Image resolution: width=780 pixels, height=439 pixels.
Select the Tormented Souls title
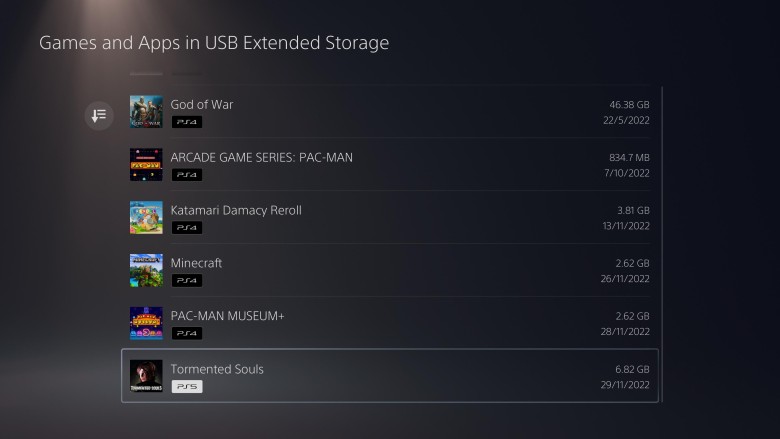(x=217, y=369)
